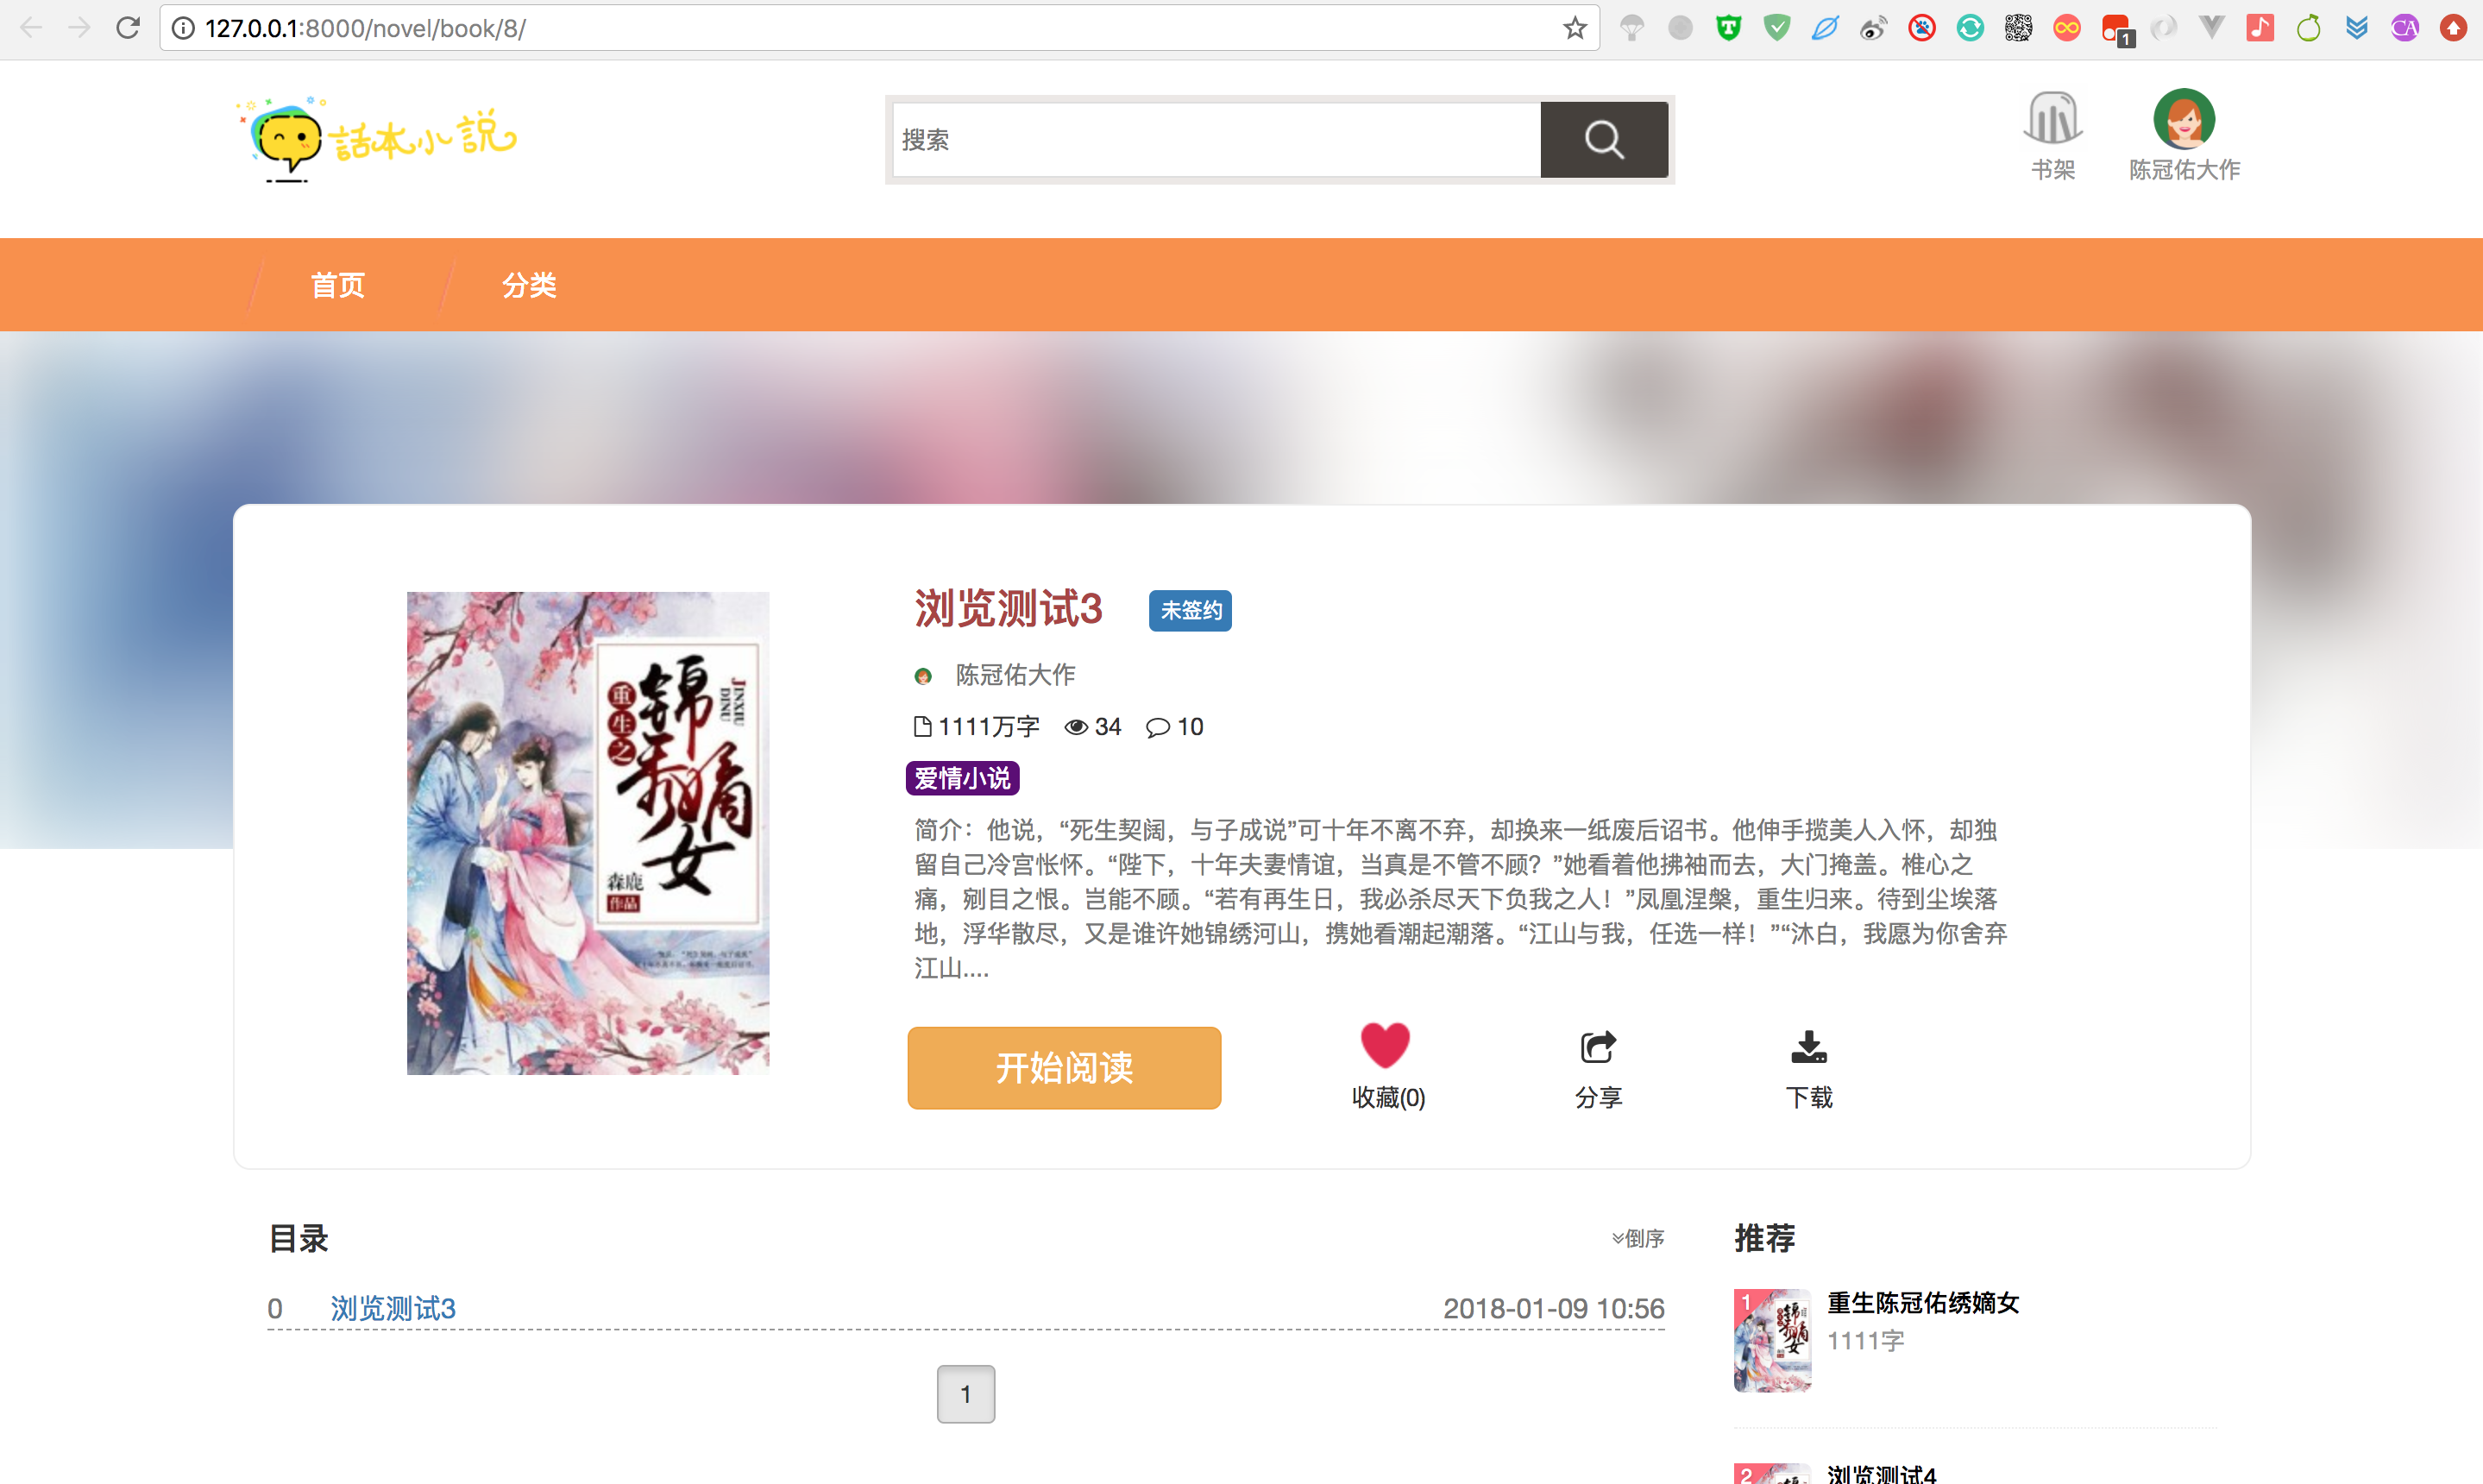2483x1484 pixels.
Task: Open chapter link 浏览测试3 in catalog
Action: click(393, 1308)
